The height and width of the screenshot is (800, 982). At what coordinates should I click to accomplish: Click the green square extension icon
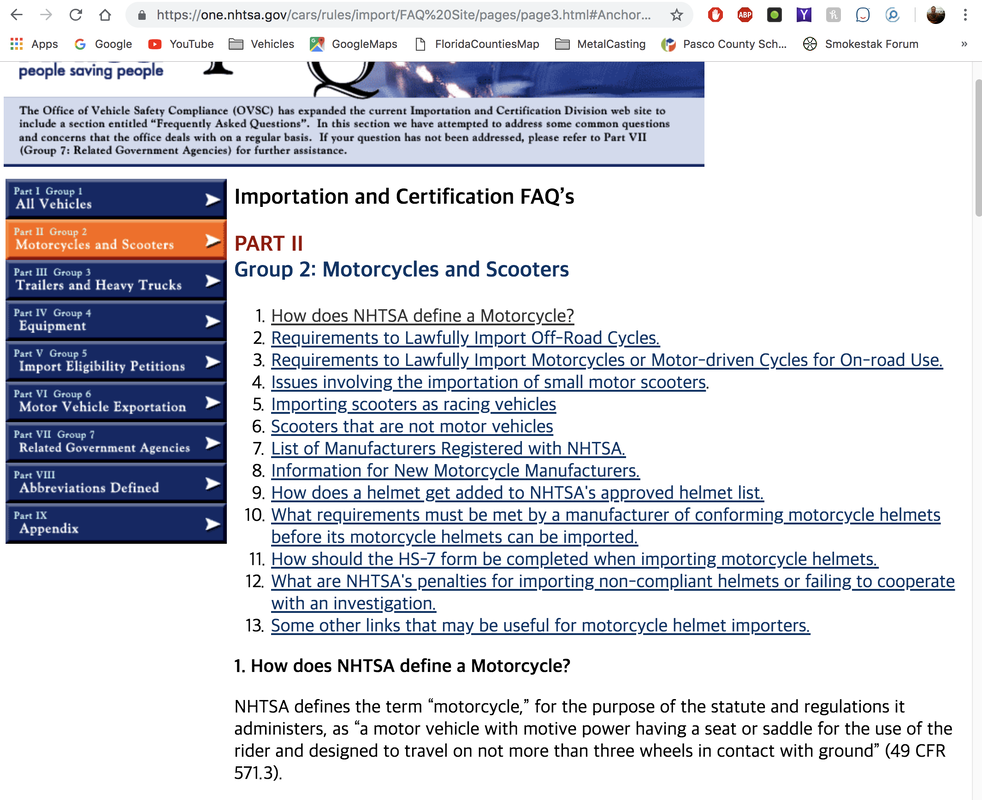(774, 14)
